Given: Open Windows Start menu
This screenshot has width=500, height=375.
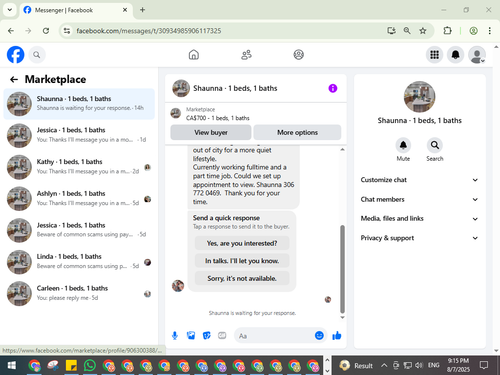Looking at the screenshot, I should [x=12, y=366].
